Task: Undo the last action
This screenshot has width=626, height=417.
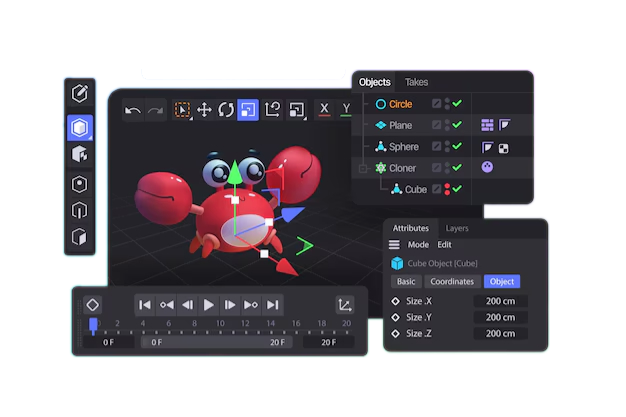Action: click(133, 110)
